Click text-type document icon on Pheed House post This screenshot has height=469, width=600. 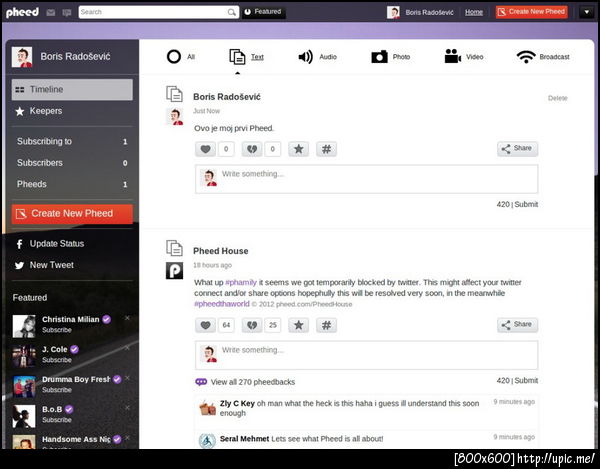pos(174,248)
